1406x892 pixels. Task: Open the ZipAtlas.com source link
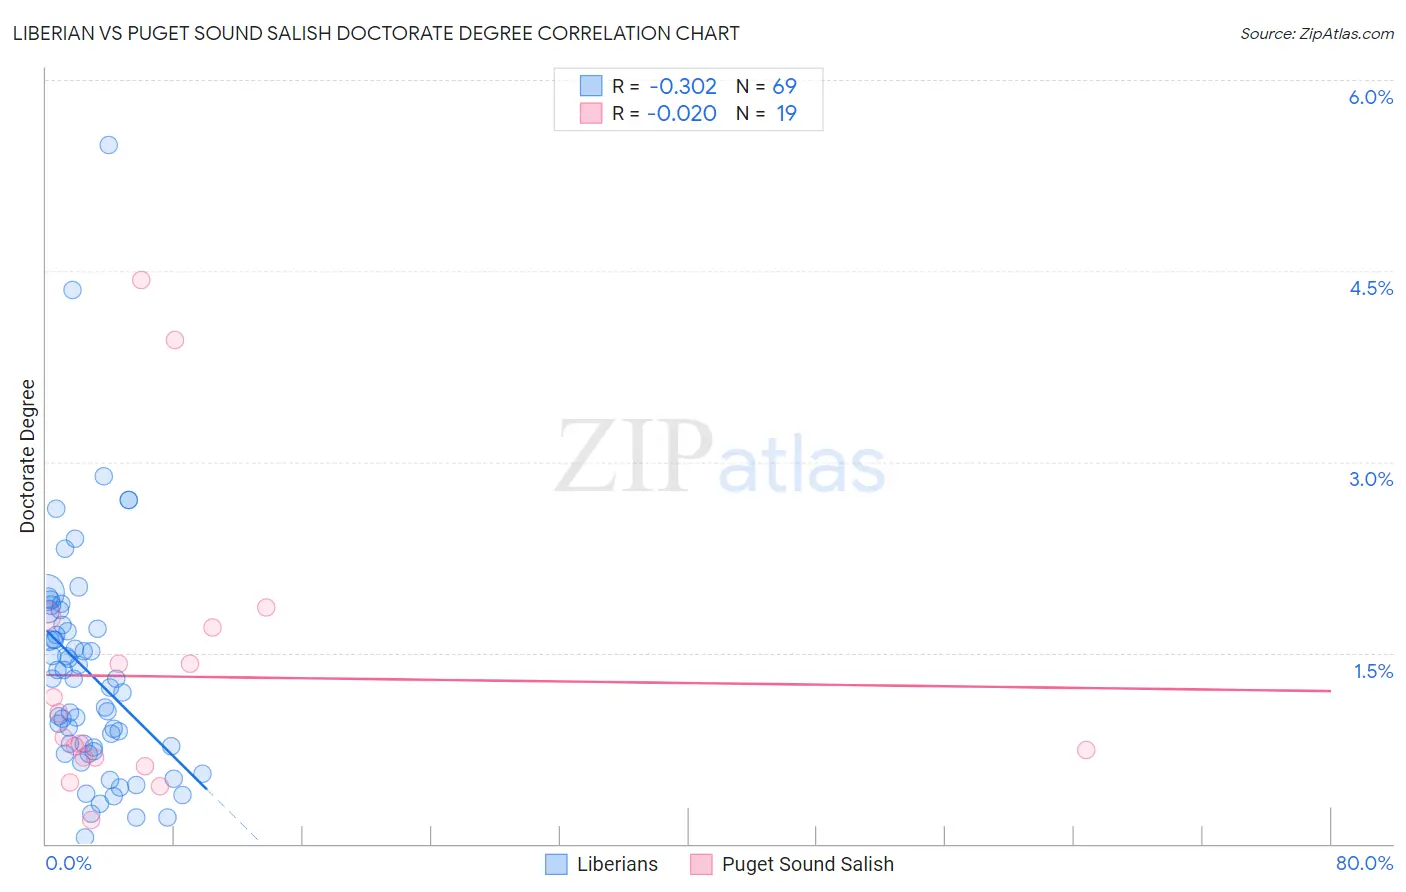1317,33
